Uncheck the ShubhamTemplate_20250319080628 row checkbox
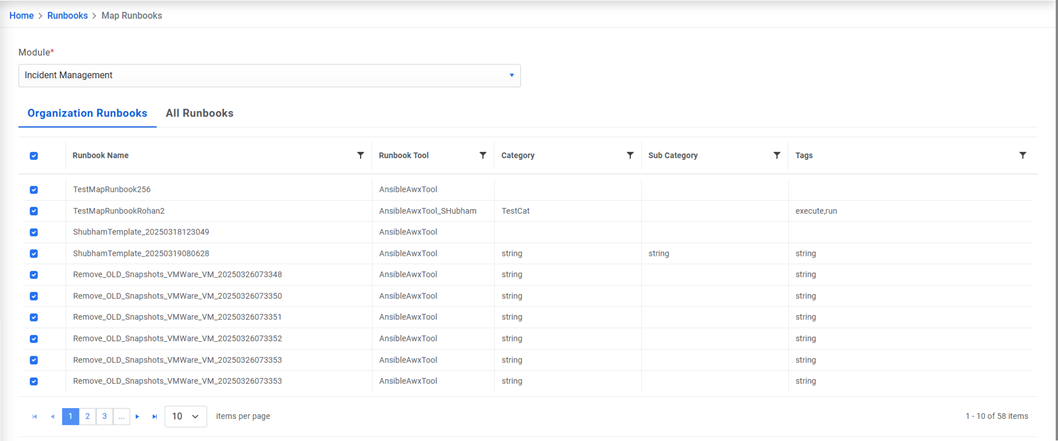This screenshot has width=1058, height=441. (x=34, y=254)
